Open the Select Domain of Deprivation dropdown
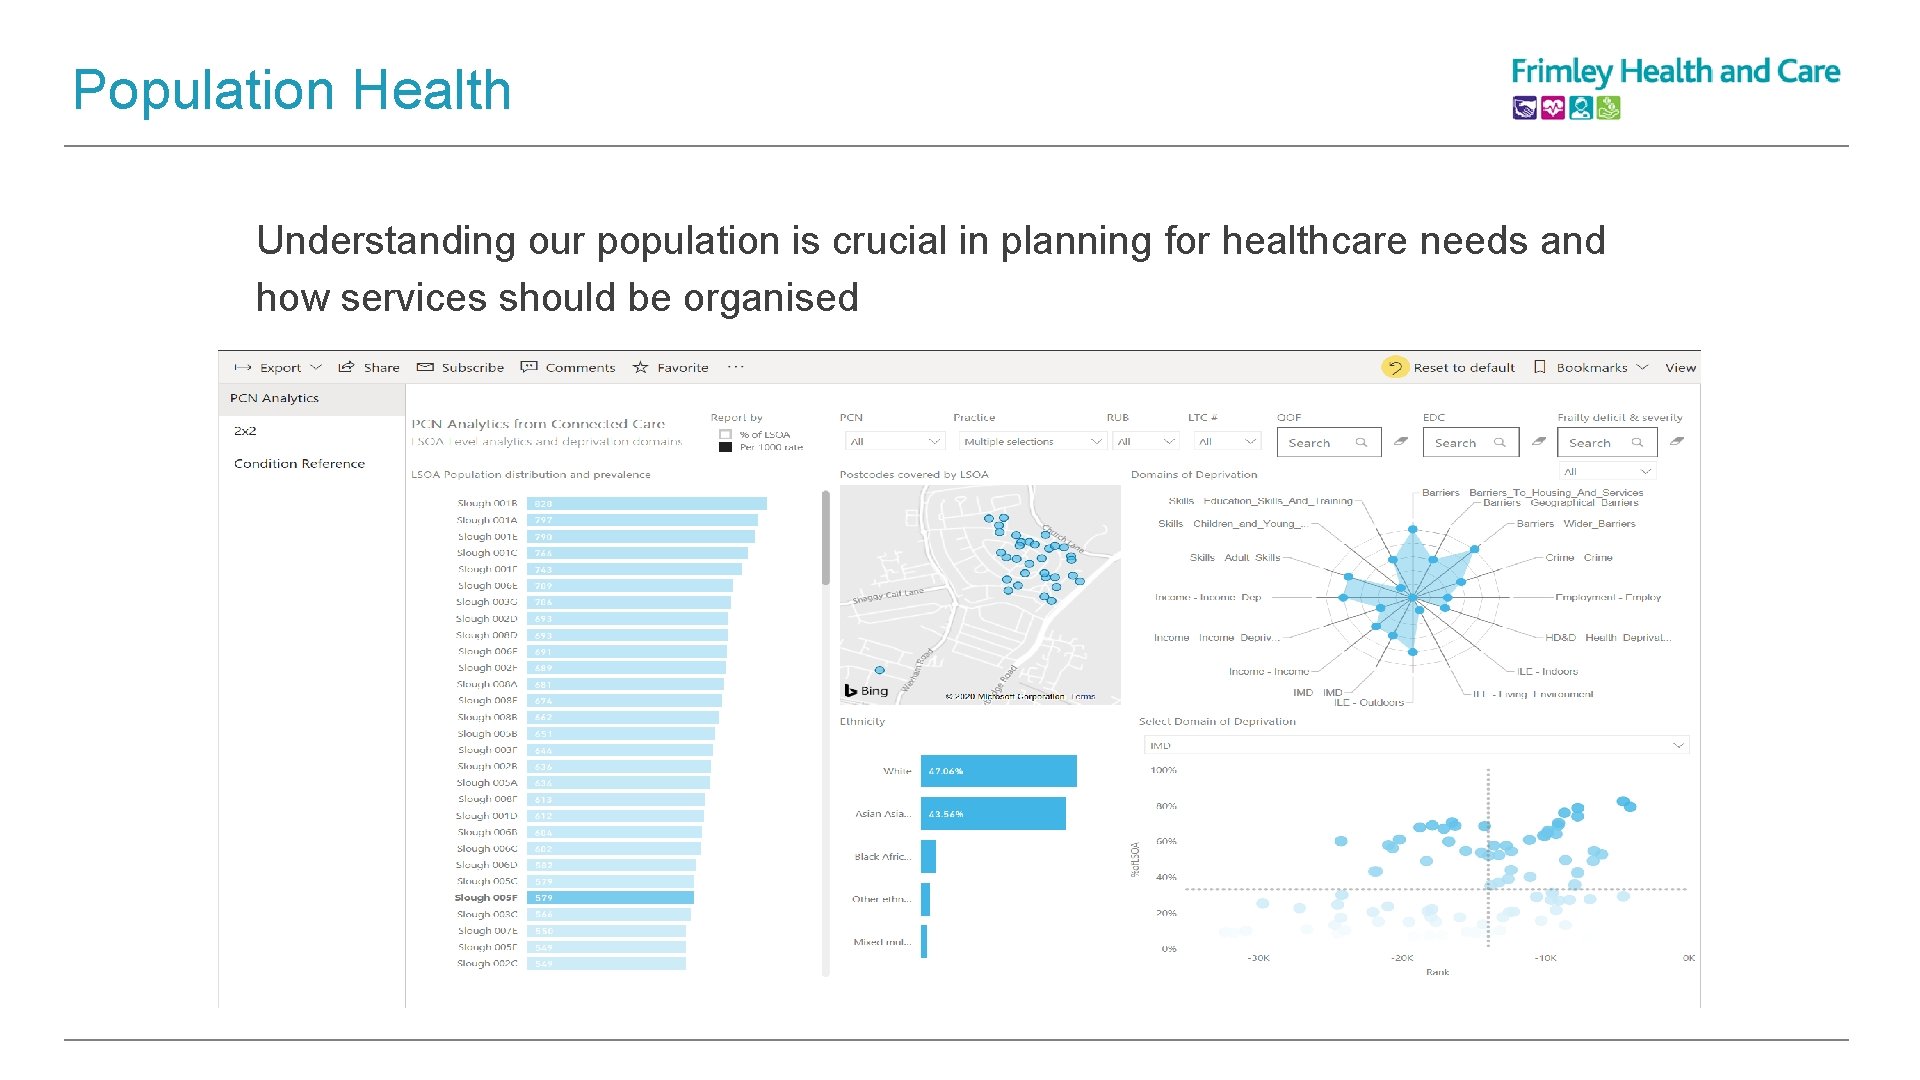 [1414, 744]
